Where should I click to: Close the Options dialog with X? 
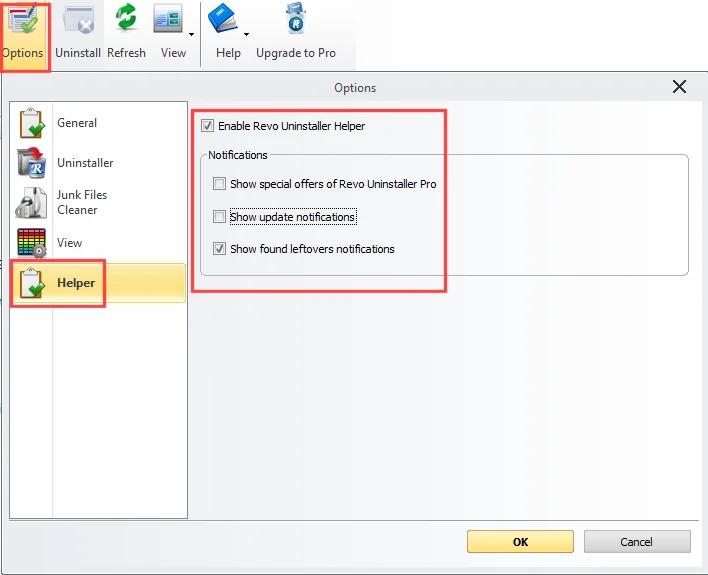[x=679, y=87]
